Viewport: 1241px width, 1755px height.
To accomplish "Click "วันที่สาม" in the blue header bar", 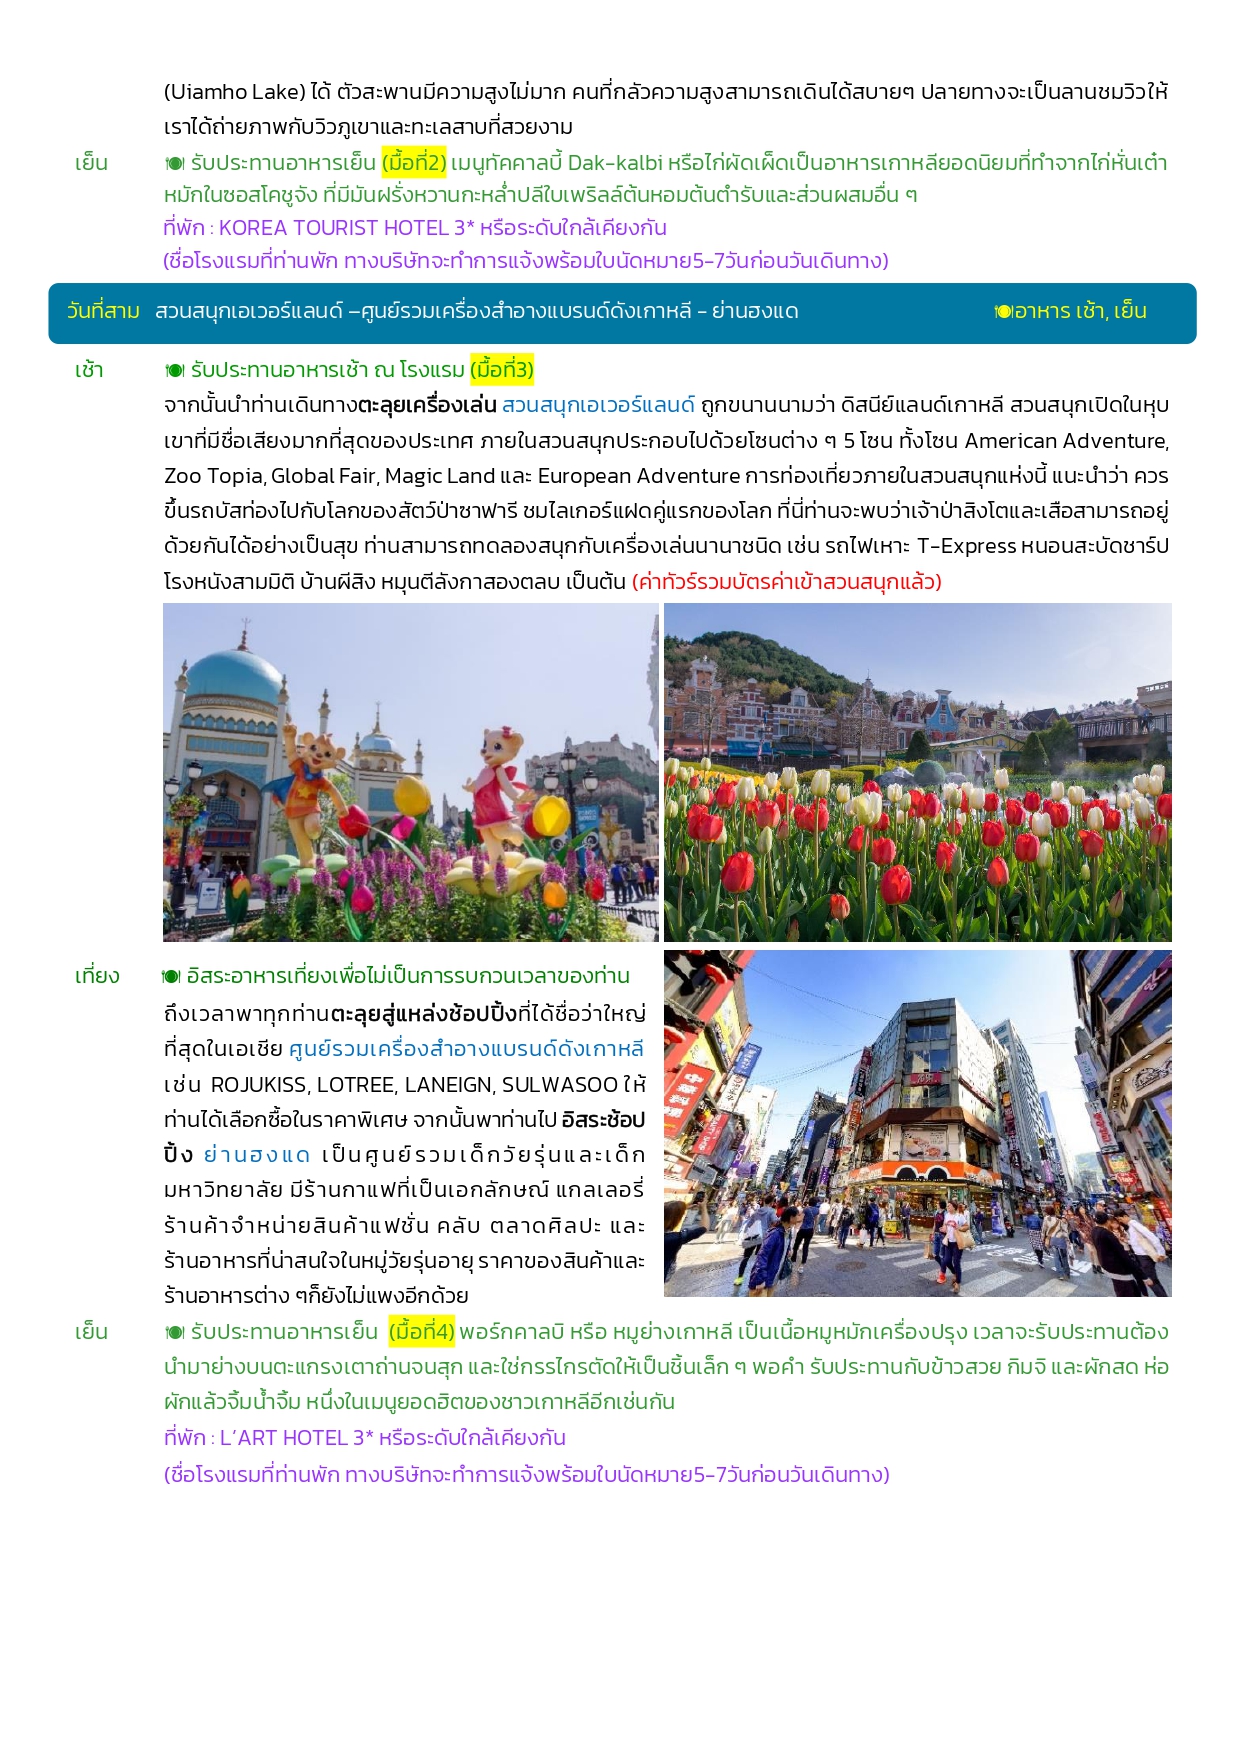I will point(103,311).
